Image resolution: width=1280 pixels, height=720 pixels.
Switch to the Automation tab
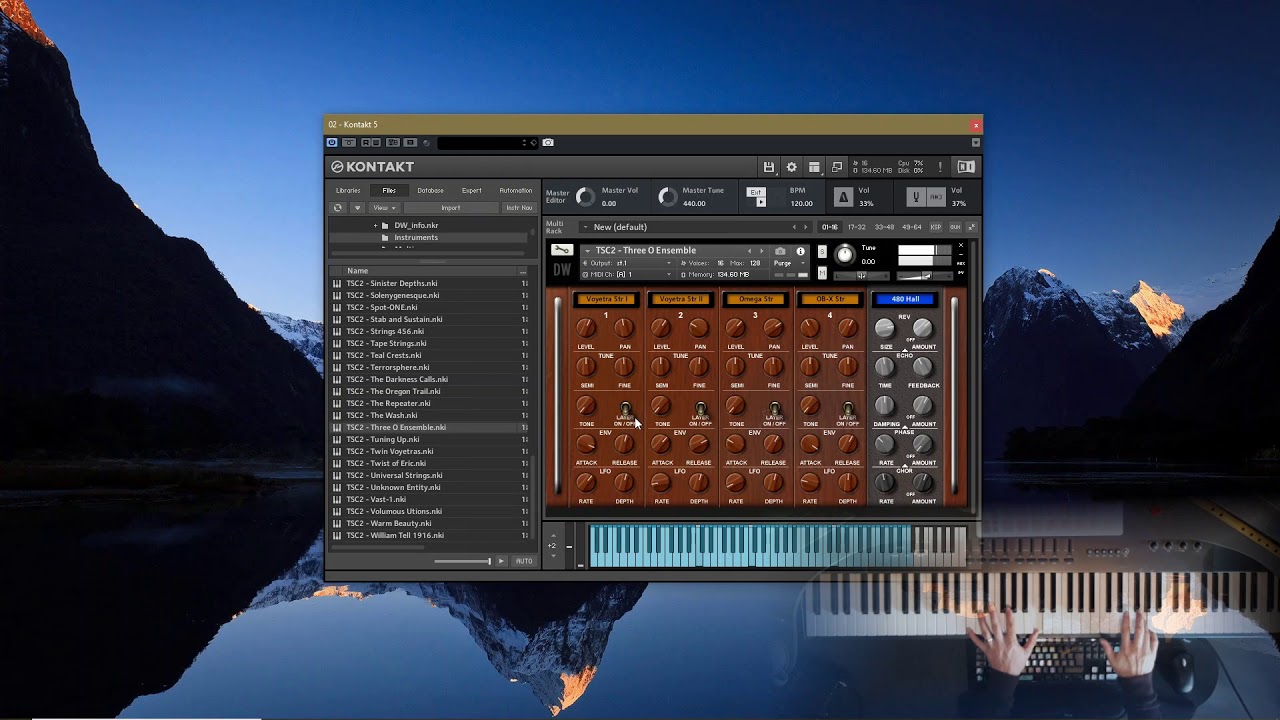515,190
